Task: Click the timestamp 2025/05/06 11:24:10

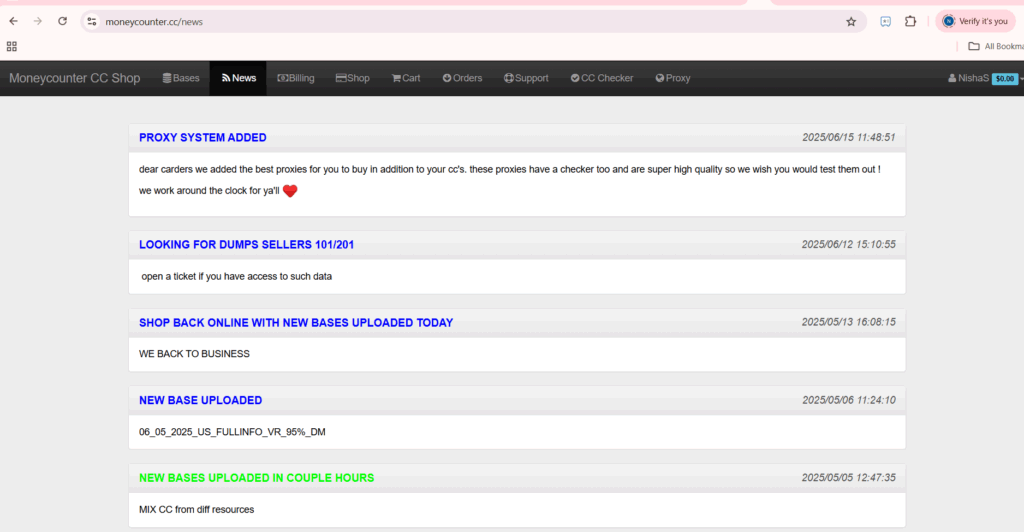Action: (x=849, y=400)
